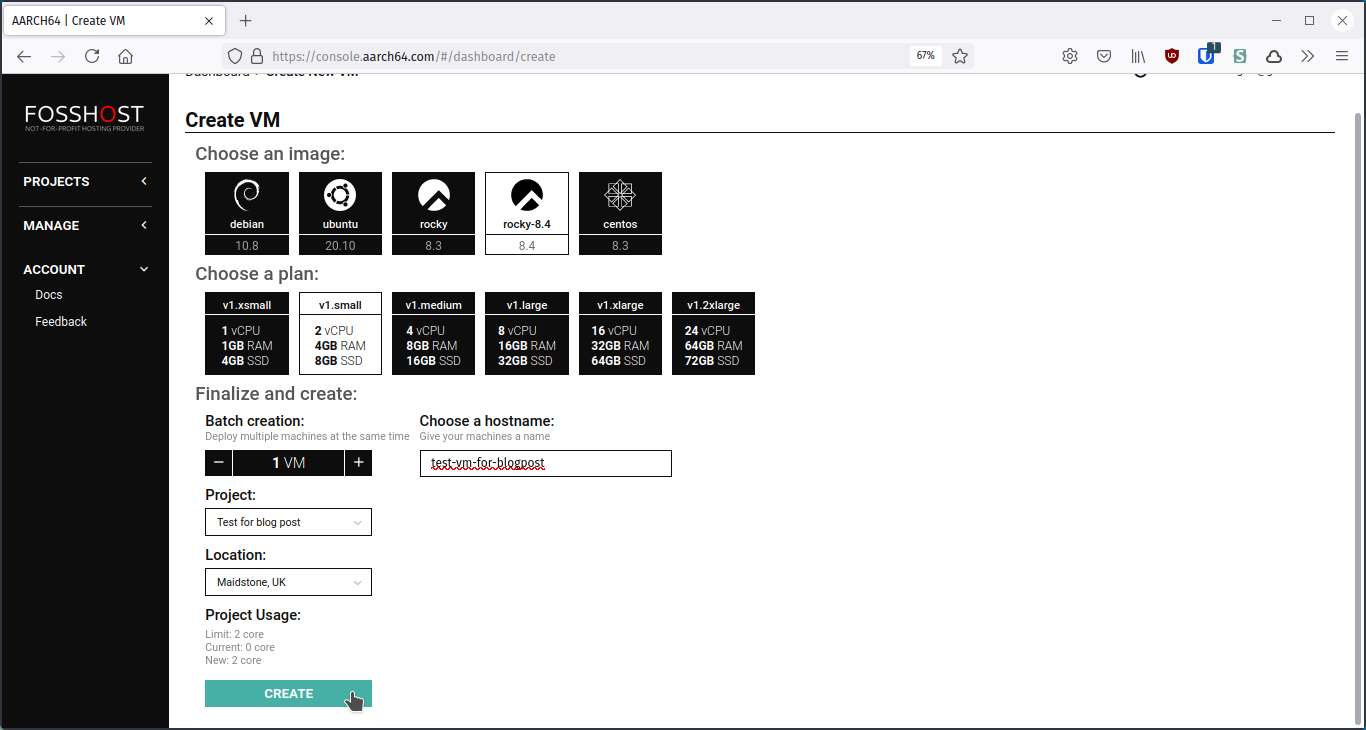Viewport: 1366px width, 730px height.
Task: Minimize the browser window
Action: pos(1277,20)
